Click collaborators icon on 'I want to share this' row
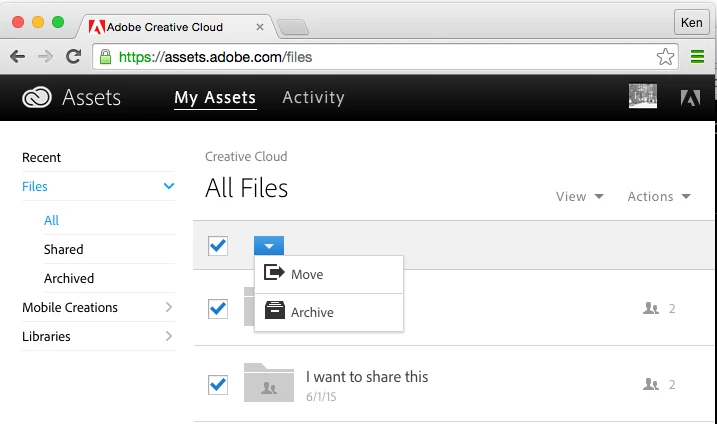717x424 pixels. point(651,384)
